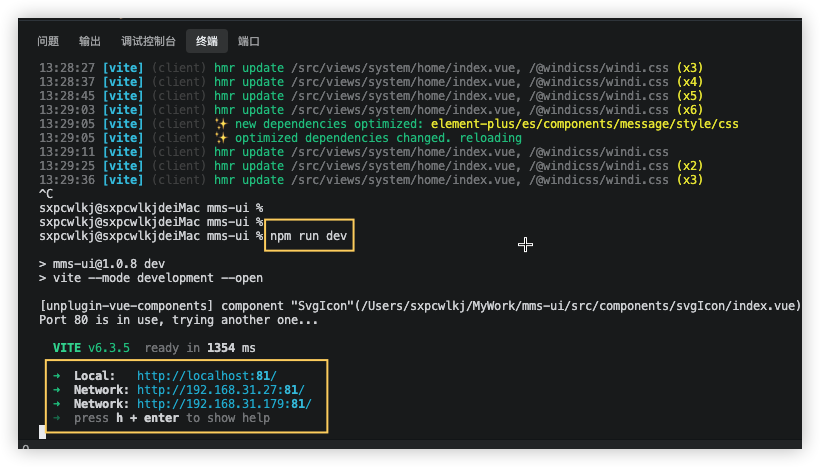Image resolution: width=820 pixels, height=467 pixels.
Task: Click the "npm run dev" command text
Action: pos(310,236)
